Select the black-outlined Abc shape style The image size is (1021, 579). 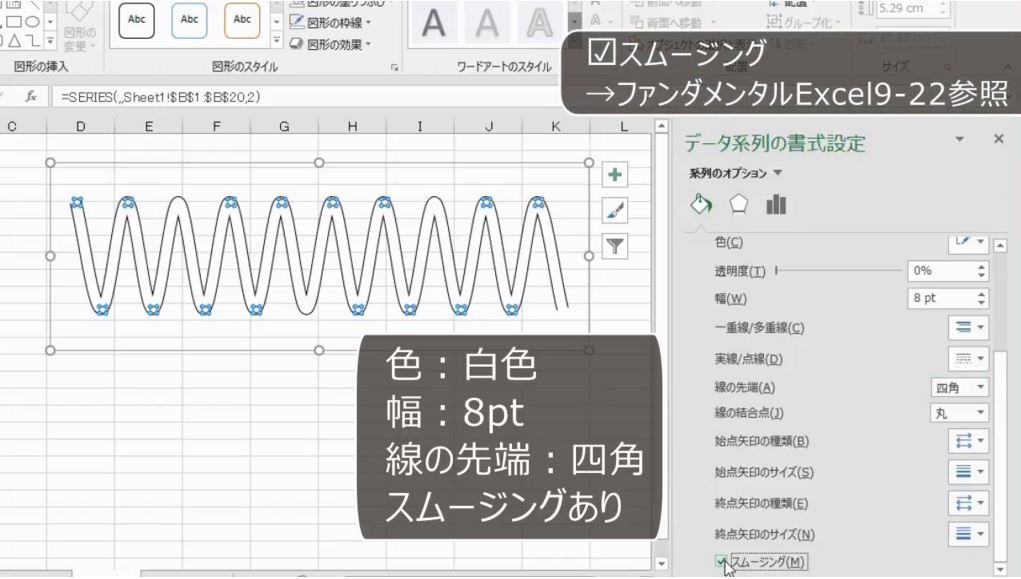click(137, 20)
